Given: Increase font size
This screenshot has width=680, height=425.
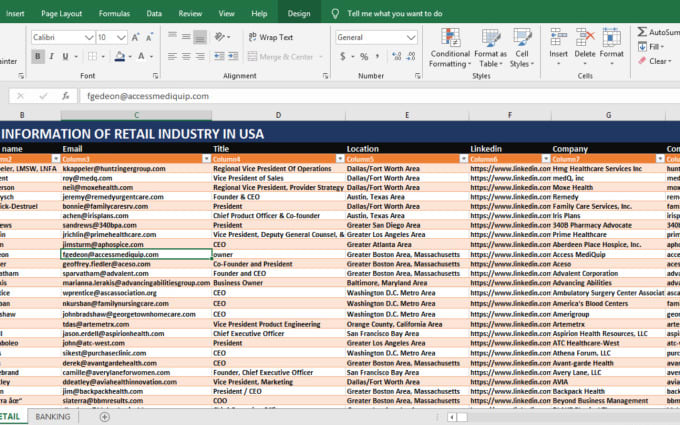Looking at the screenshot, I should [135, 37].
